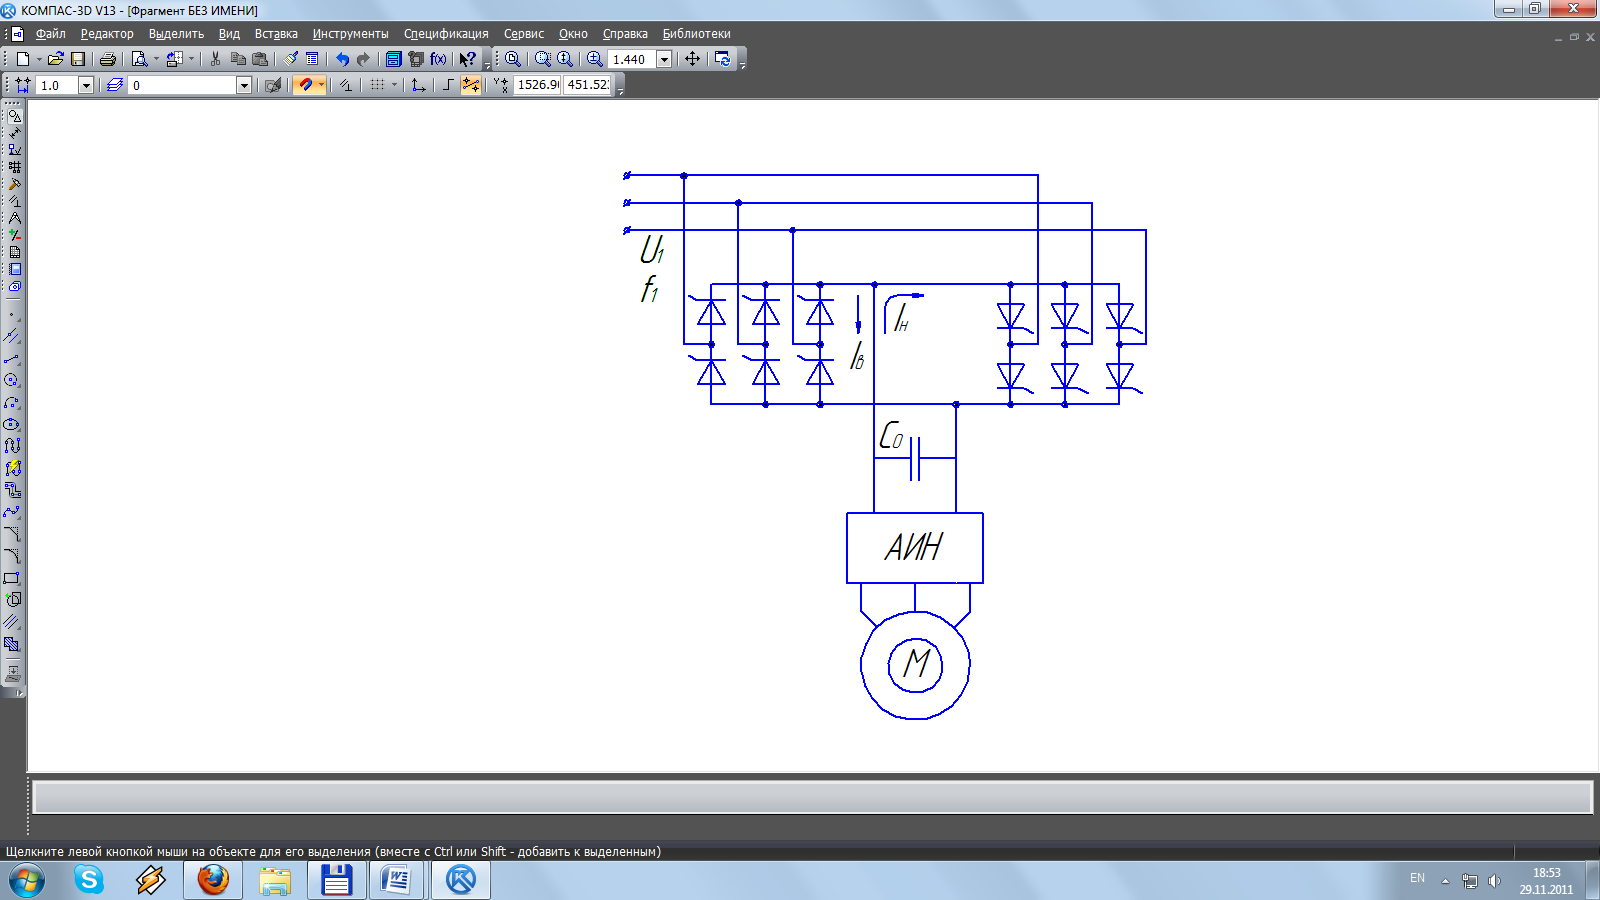This screenshot has height=900, width=1600.
Task: Open the Windows Start menu
Action: pos(27,881)
